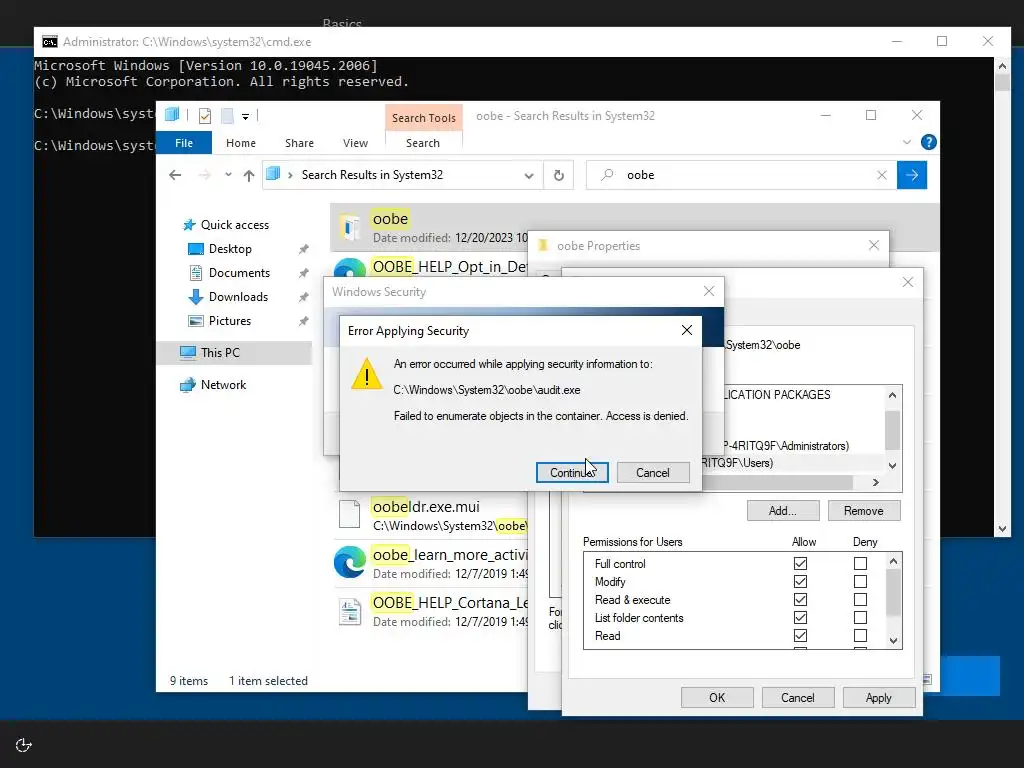1024x768 pixels.
Task: Click Continue in Error Applying Security dialog
Action: (572, 472)
